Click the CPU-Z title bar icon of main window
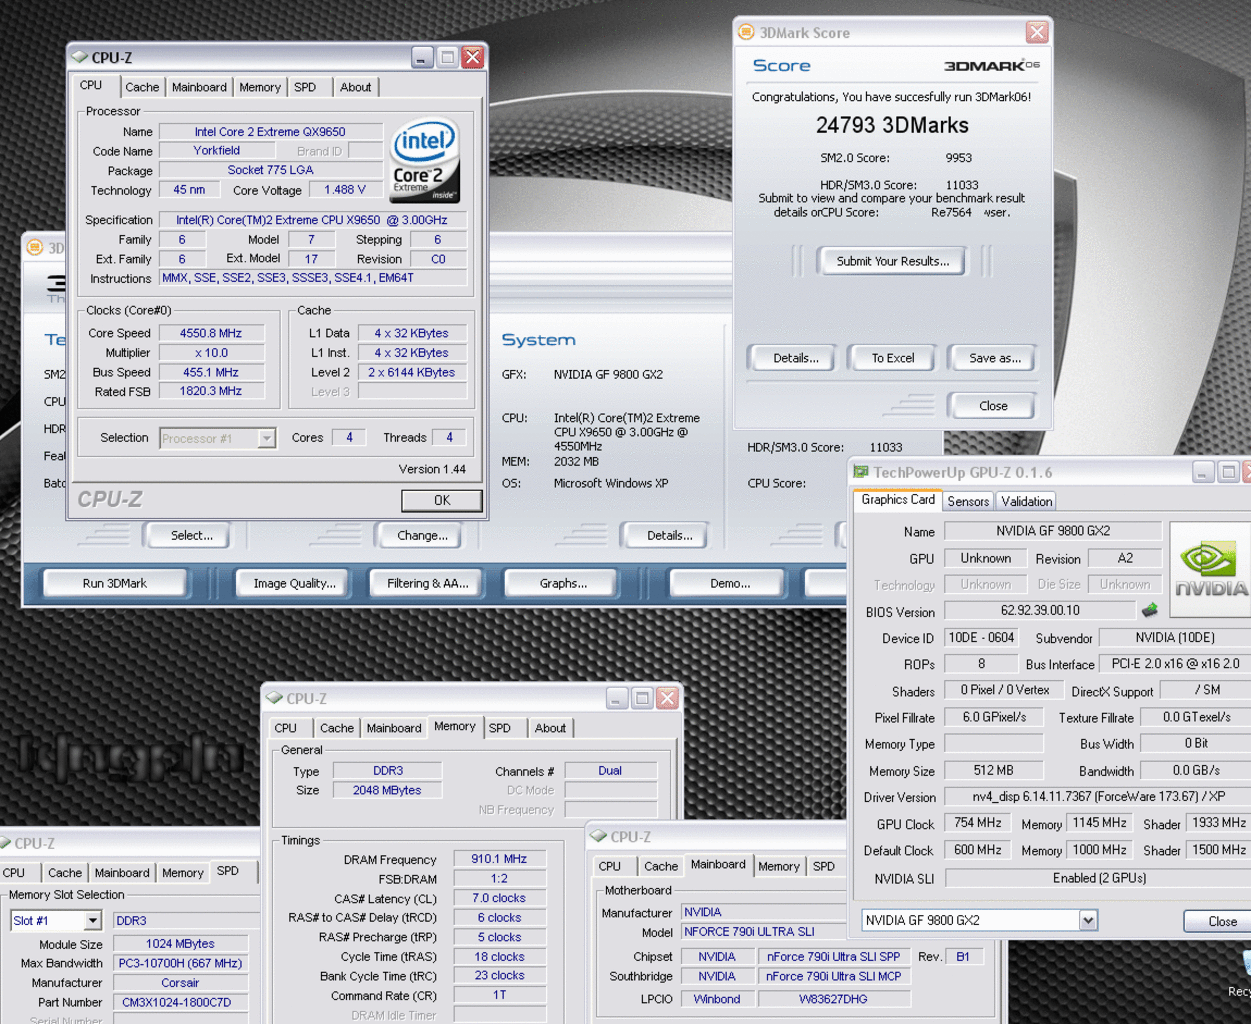 80,58
